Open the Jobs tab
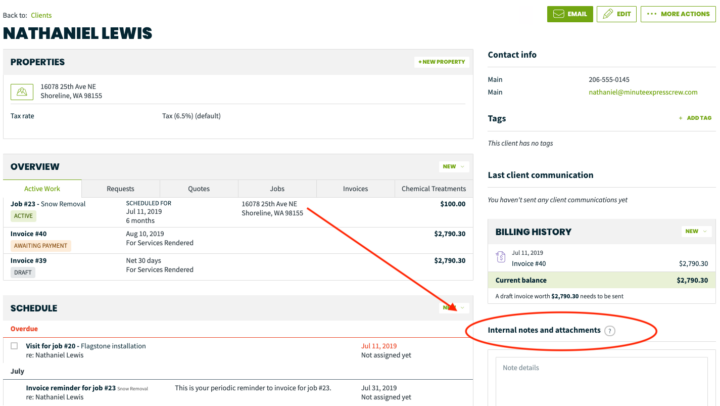This screenshot has height=406, width=720. pos(277,188)
